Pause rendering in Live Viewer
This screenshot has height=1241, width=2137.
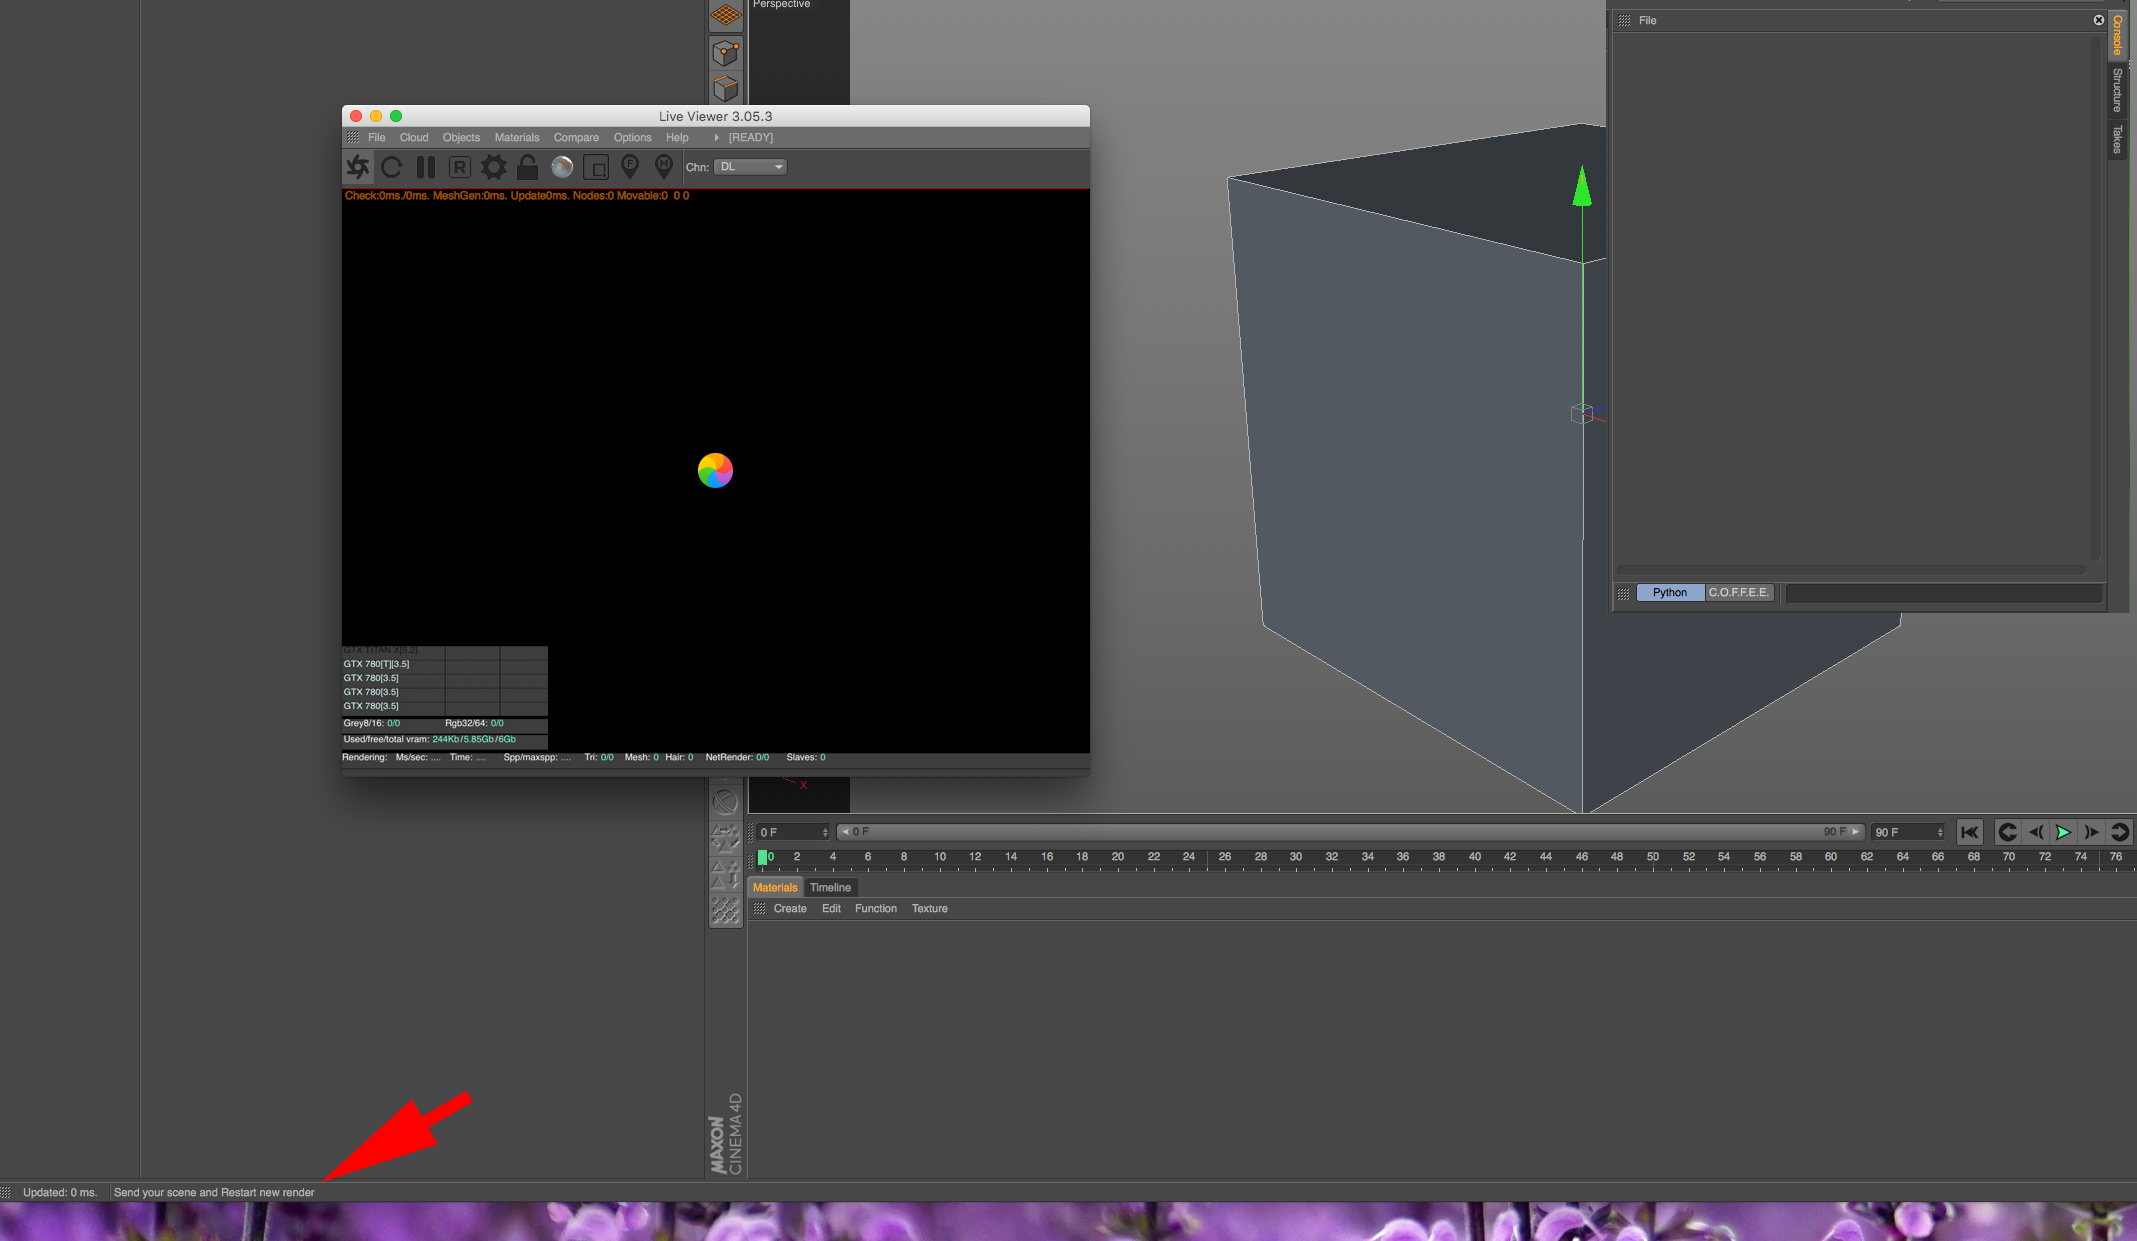(426, 167)
